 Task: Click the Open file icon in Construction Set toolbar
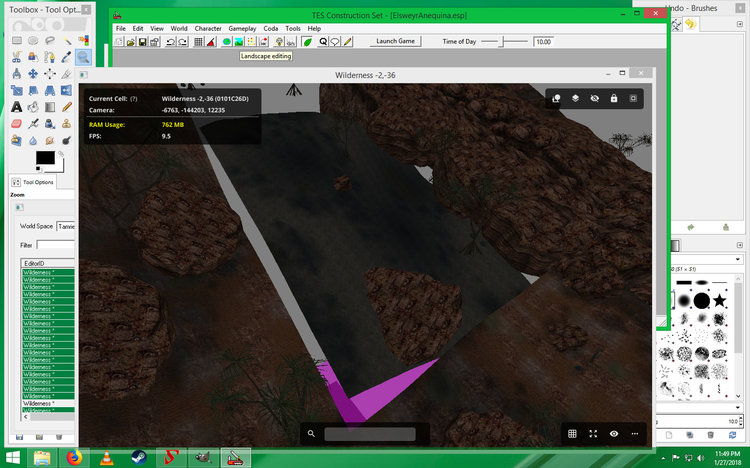click(130, 42)
